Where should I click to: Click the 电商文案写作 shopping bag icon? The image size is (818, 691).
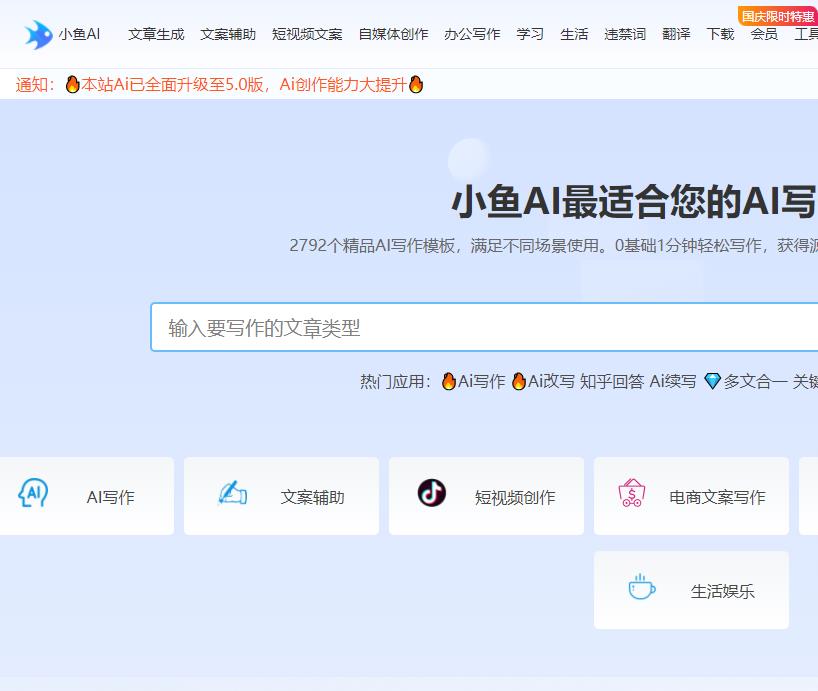coord(632,493)
